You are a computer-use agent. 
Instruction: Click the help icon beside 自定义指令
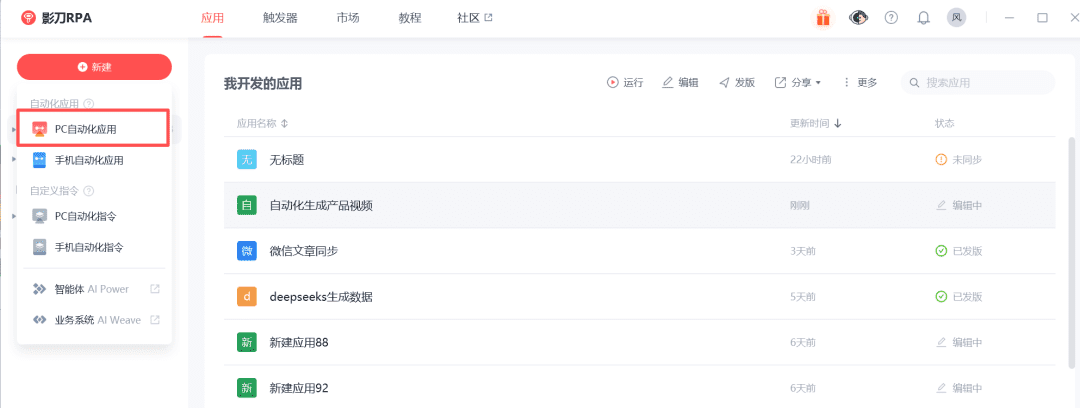[x=89, y=190]
